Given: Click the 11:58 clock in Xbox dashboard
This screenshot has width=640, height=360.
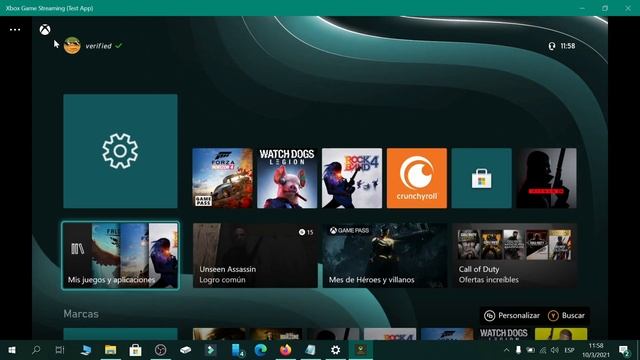Looking at the screenshot, I should click(568, 46).
